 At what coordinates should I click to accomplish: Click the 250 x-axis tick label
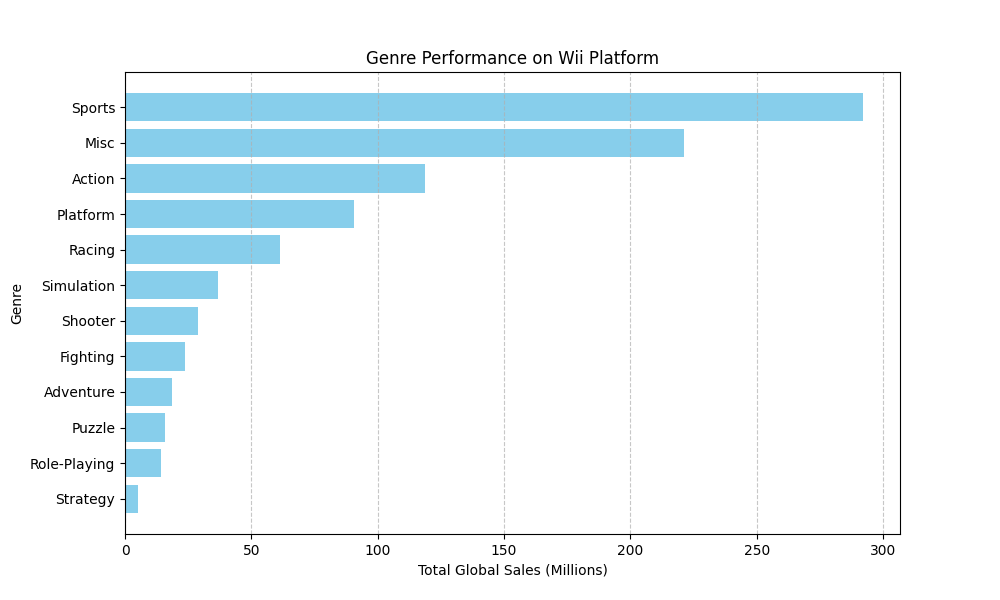(757, 548)
